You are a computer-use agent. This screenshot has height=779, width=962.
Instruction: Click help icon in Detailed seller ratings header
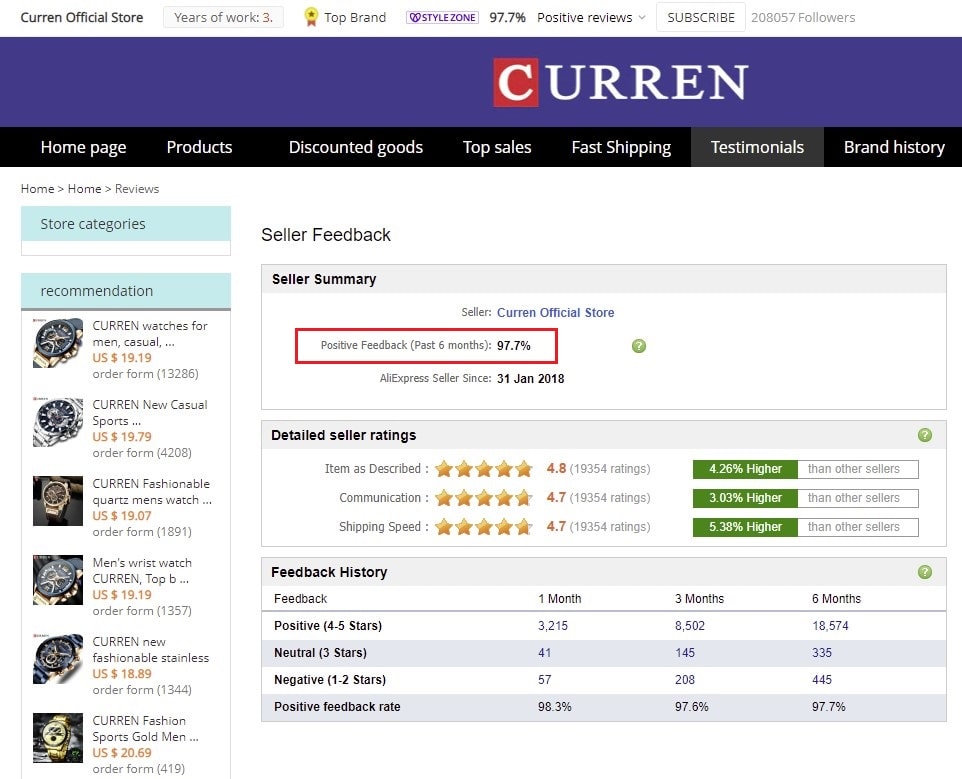tap(925, 435)
